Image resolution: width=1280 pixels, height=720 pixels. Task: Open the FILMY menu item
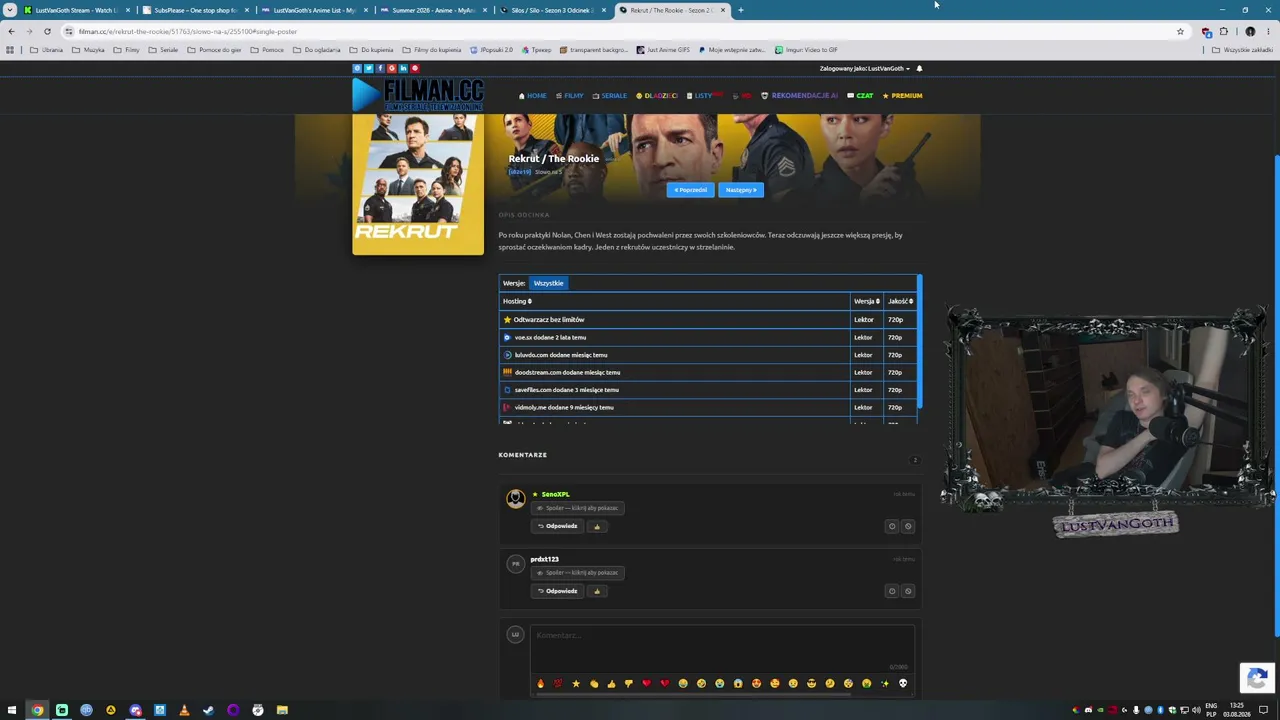(x=570, y=96)
